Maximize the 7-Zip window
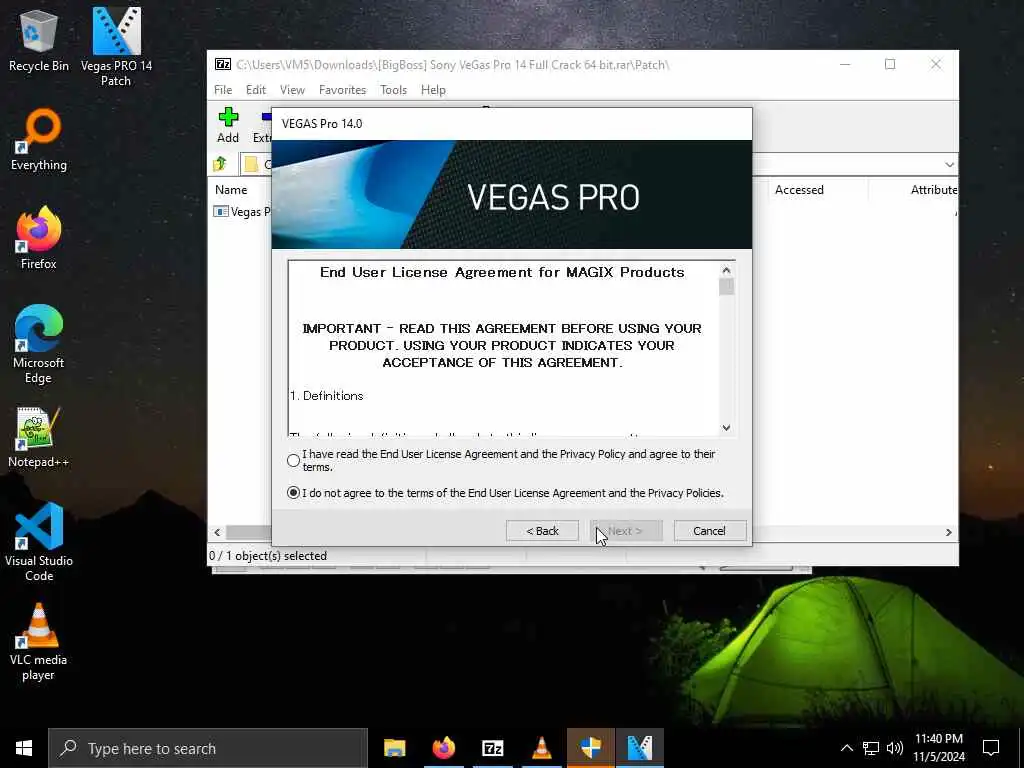 point(890,64)
